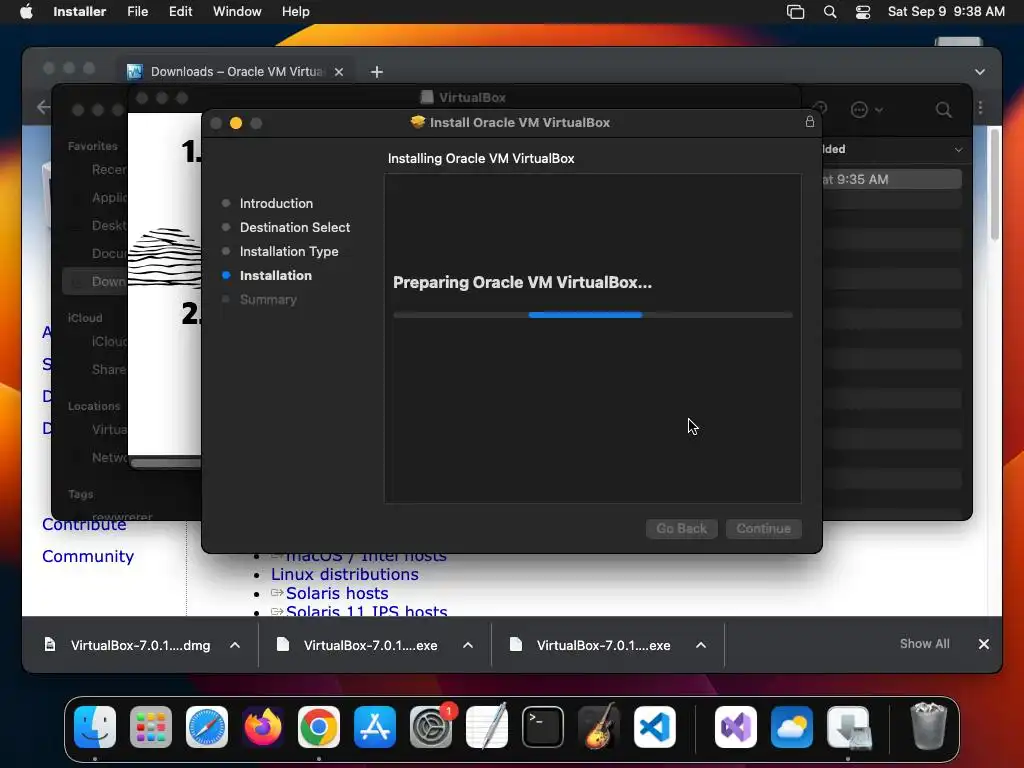Open the Contribute link on the webpage

tap(84, 525)
